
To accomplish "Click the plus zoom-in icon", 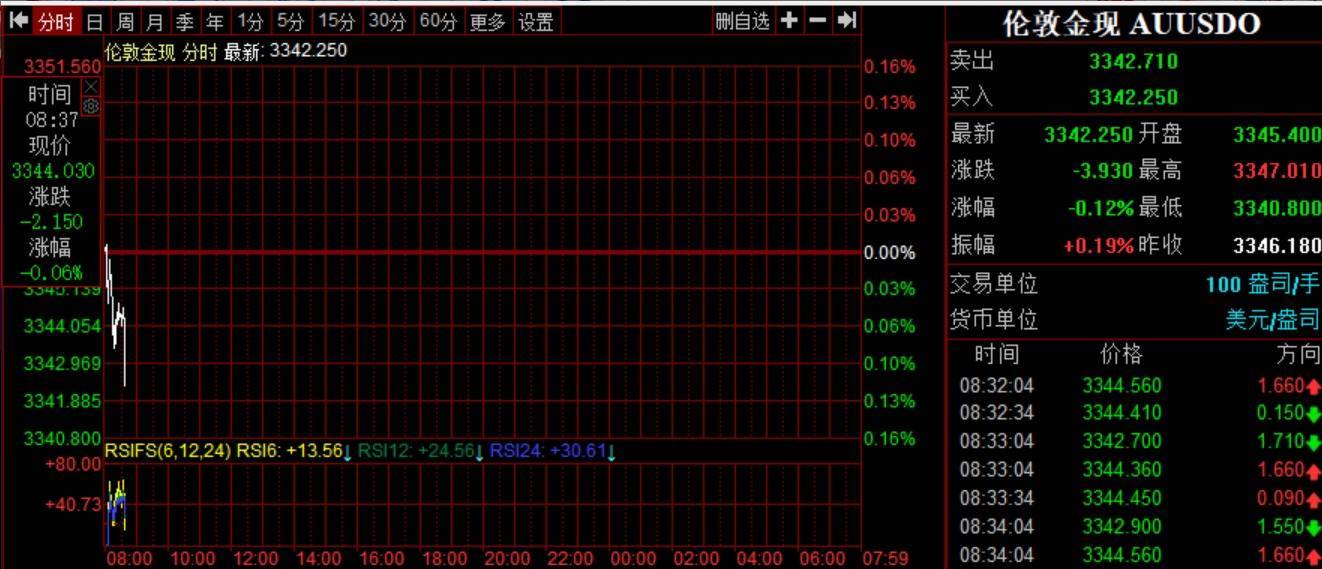I will [x=789, y=21].
